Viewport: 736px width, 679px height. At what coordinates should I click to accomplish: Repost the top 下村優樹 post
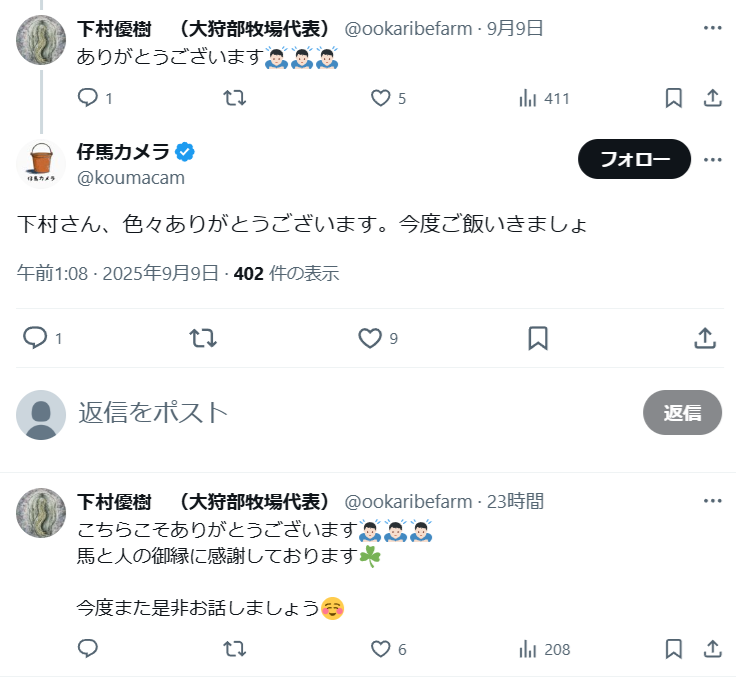point(234,98)
